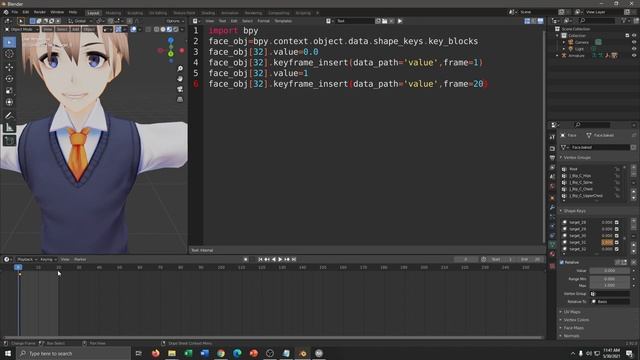
Task: Expand the Light item in the outliner
Action: click(564, 49)
